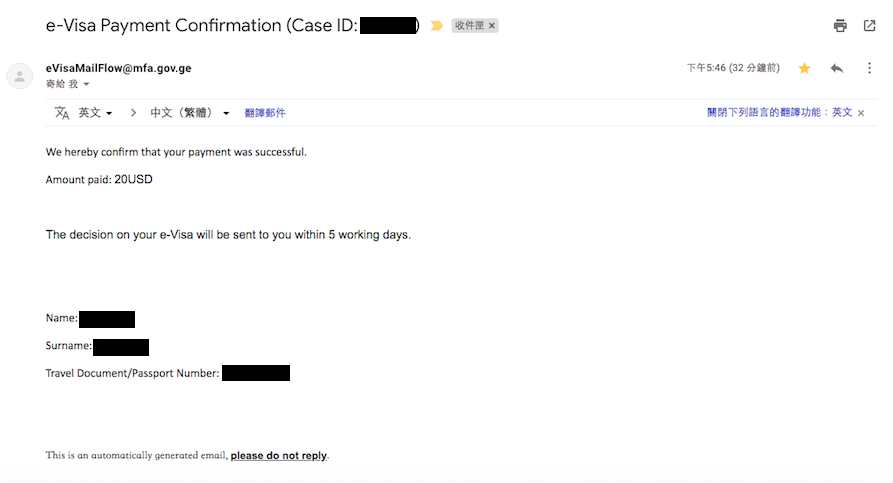
Task: Click the sender avatar icon
Action: 19,76
